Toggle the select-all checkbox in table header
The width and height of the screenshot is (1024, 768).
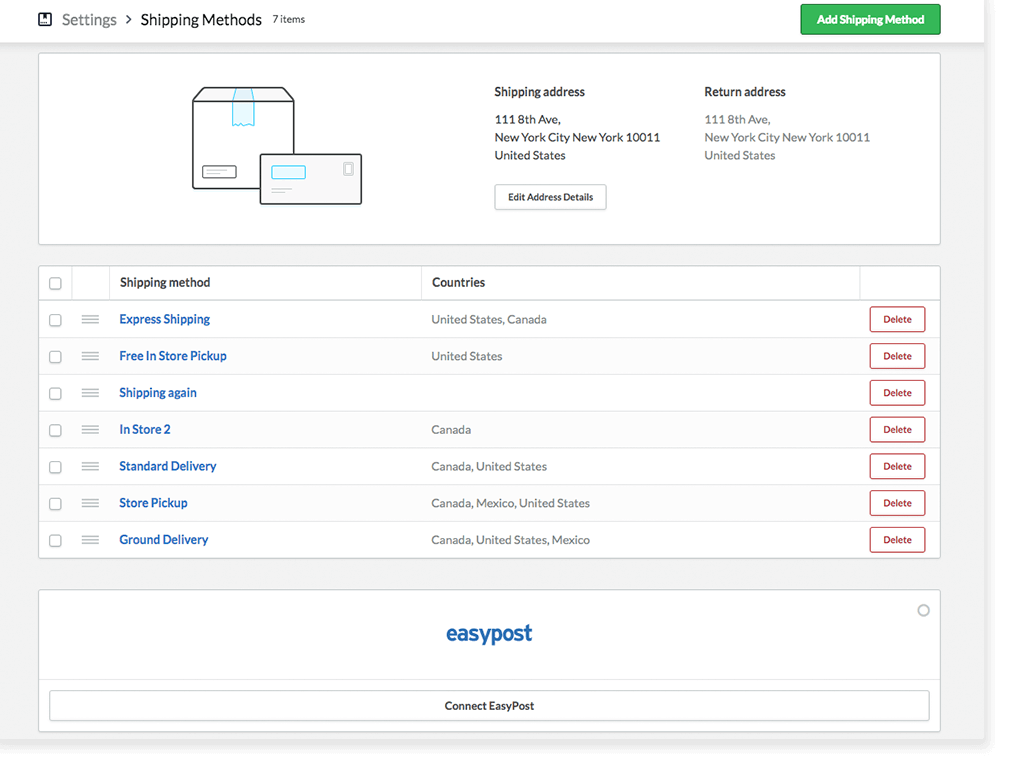(56, 283)
